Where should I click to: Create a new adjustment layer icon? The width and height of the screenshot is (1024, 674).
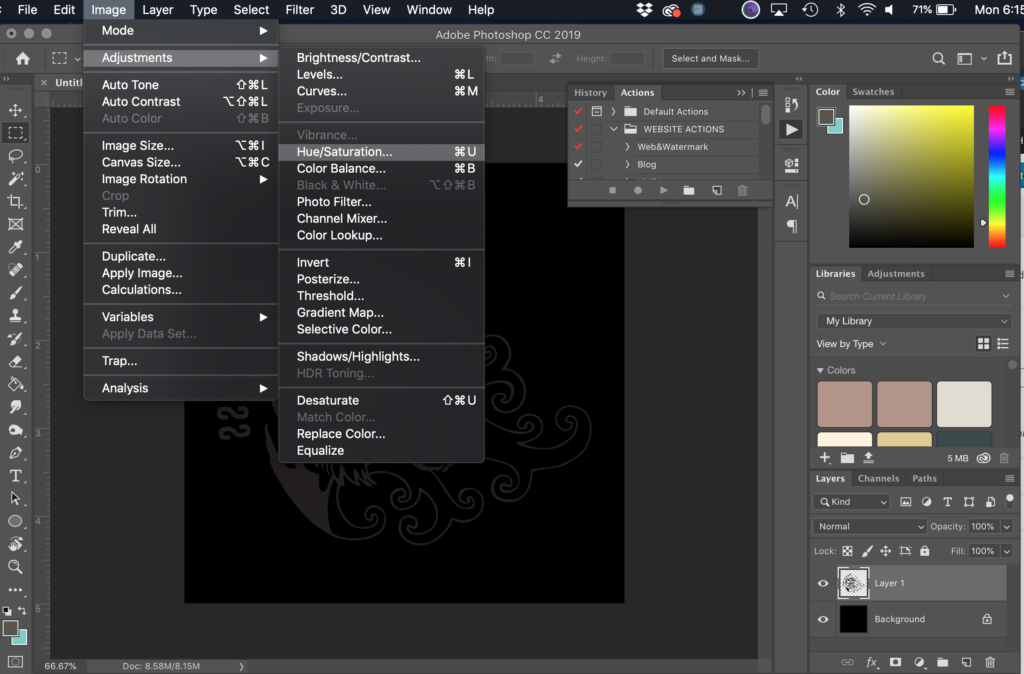(x=920, y=662)
